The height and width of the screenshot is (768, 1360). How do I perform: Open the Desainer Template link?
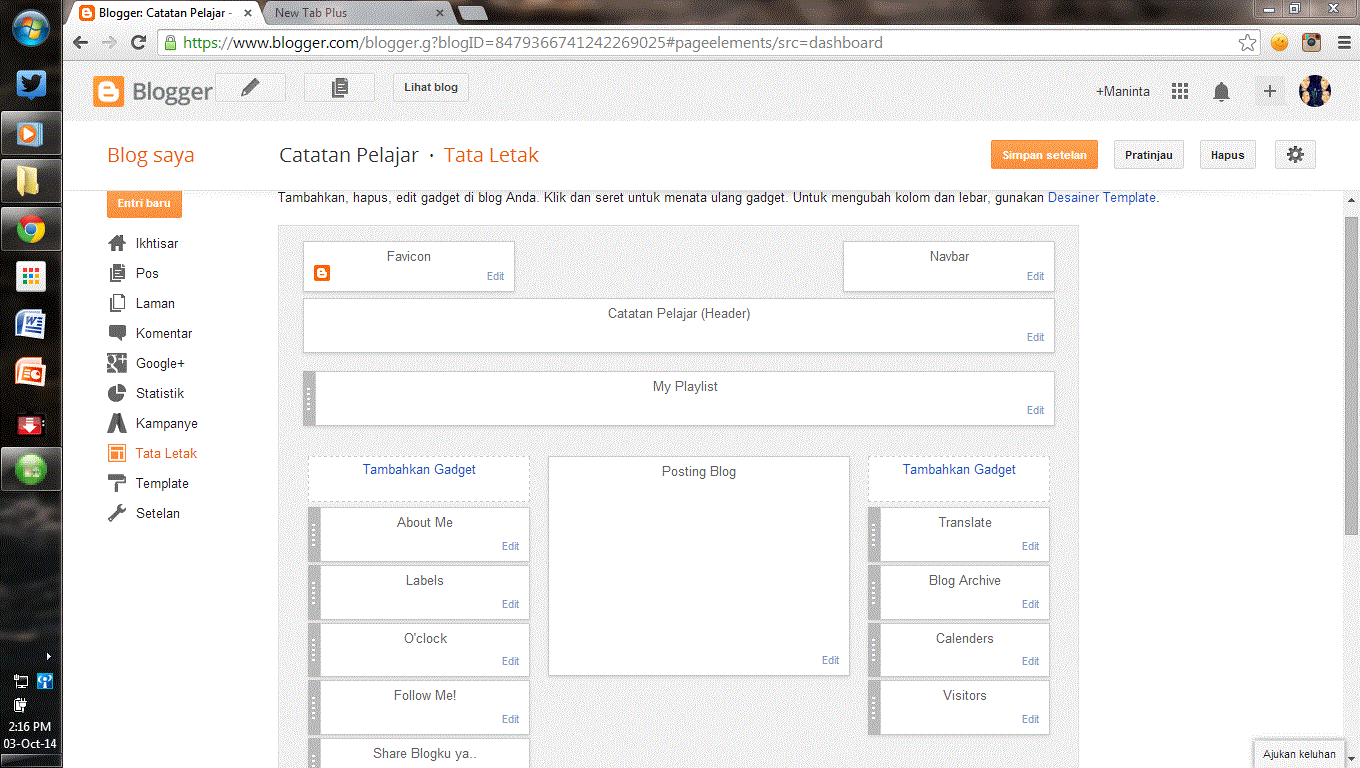[1102, 198]
